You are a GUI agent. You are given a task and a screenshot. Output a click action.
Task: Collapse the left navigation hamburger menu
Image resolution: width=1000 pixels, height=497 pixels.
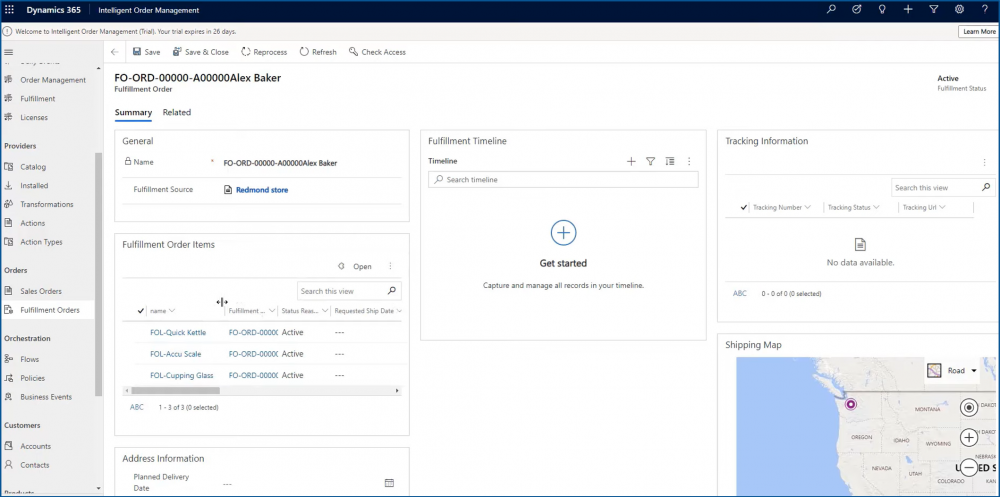[9, 52]
